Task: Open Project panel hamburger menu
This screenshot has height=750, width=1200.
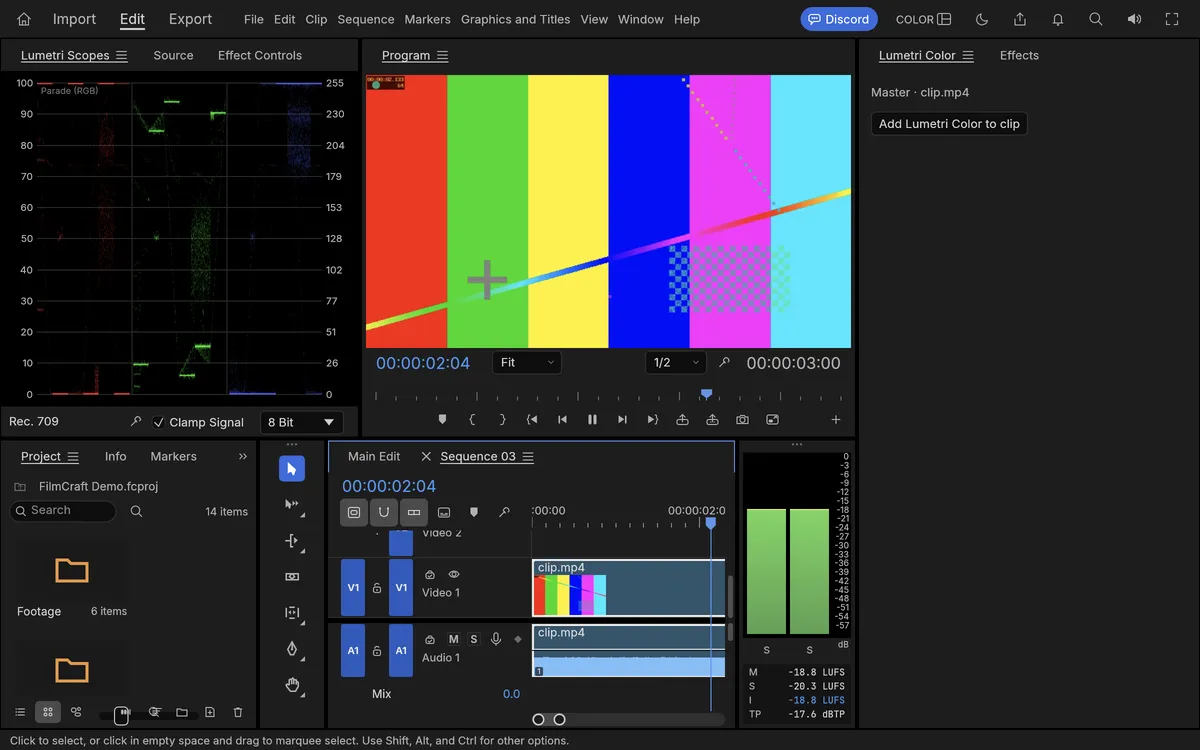Action: pos(73,456)
